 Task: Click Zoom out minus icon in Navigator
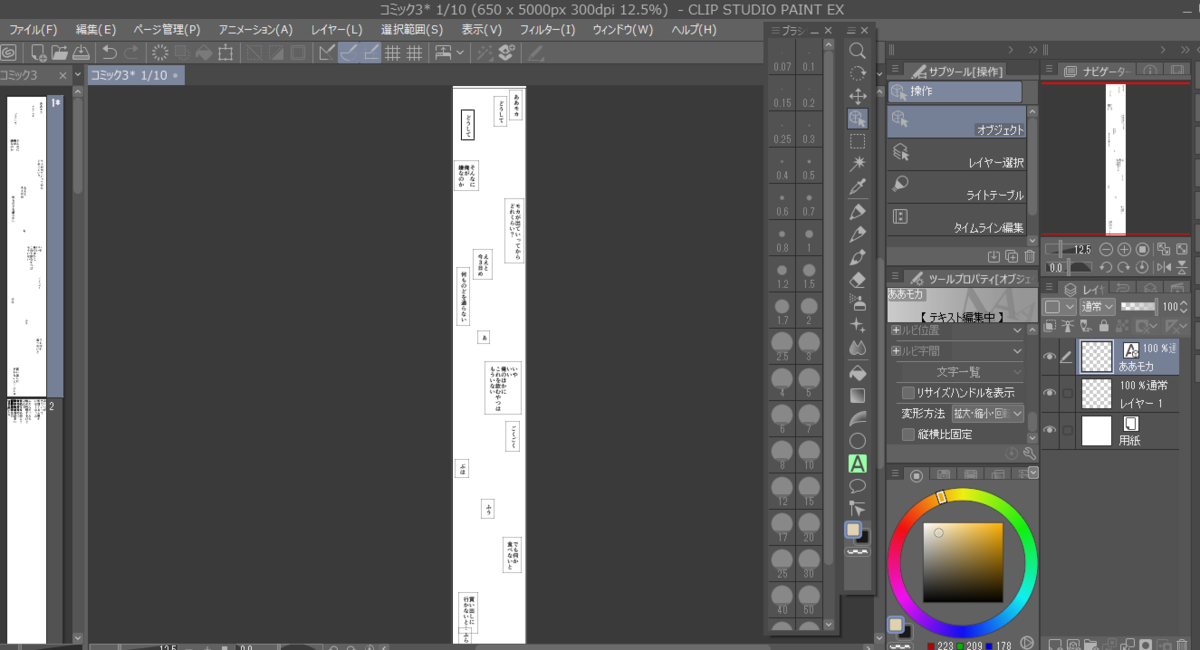(x=1106, y=249)
